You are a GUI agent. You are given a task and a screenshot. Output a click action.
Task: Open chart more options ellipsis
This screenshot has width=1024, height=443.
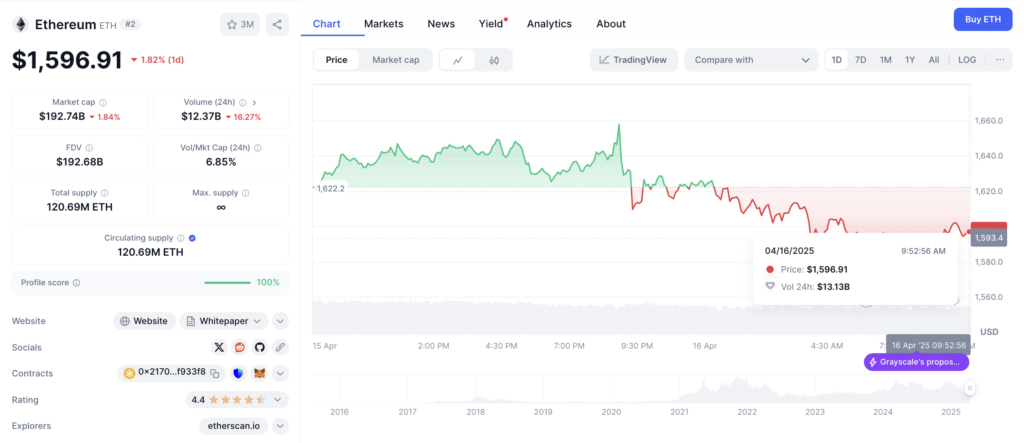coord(1000,59)
